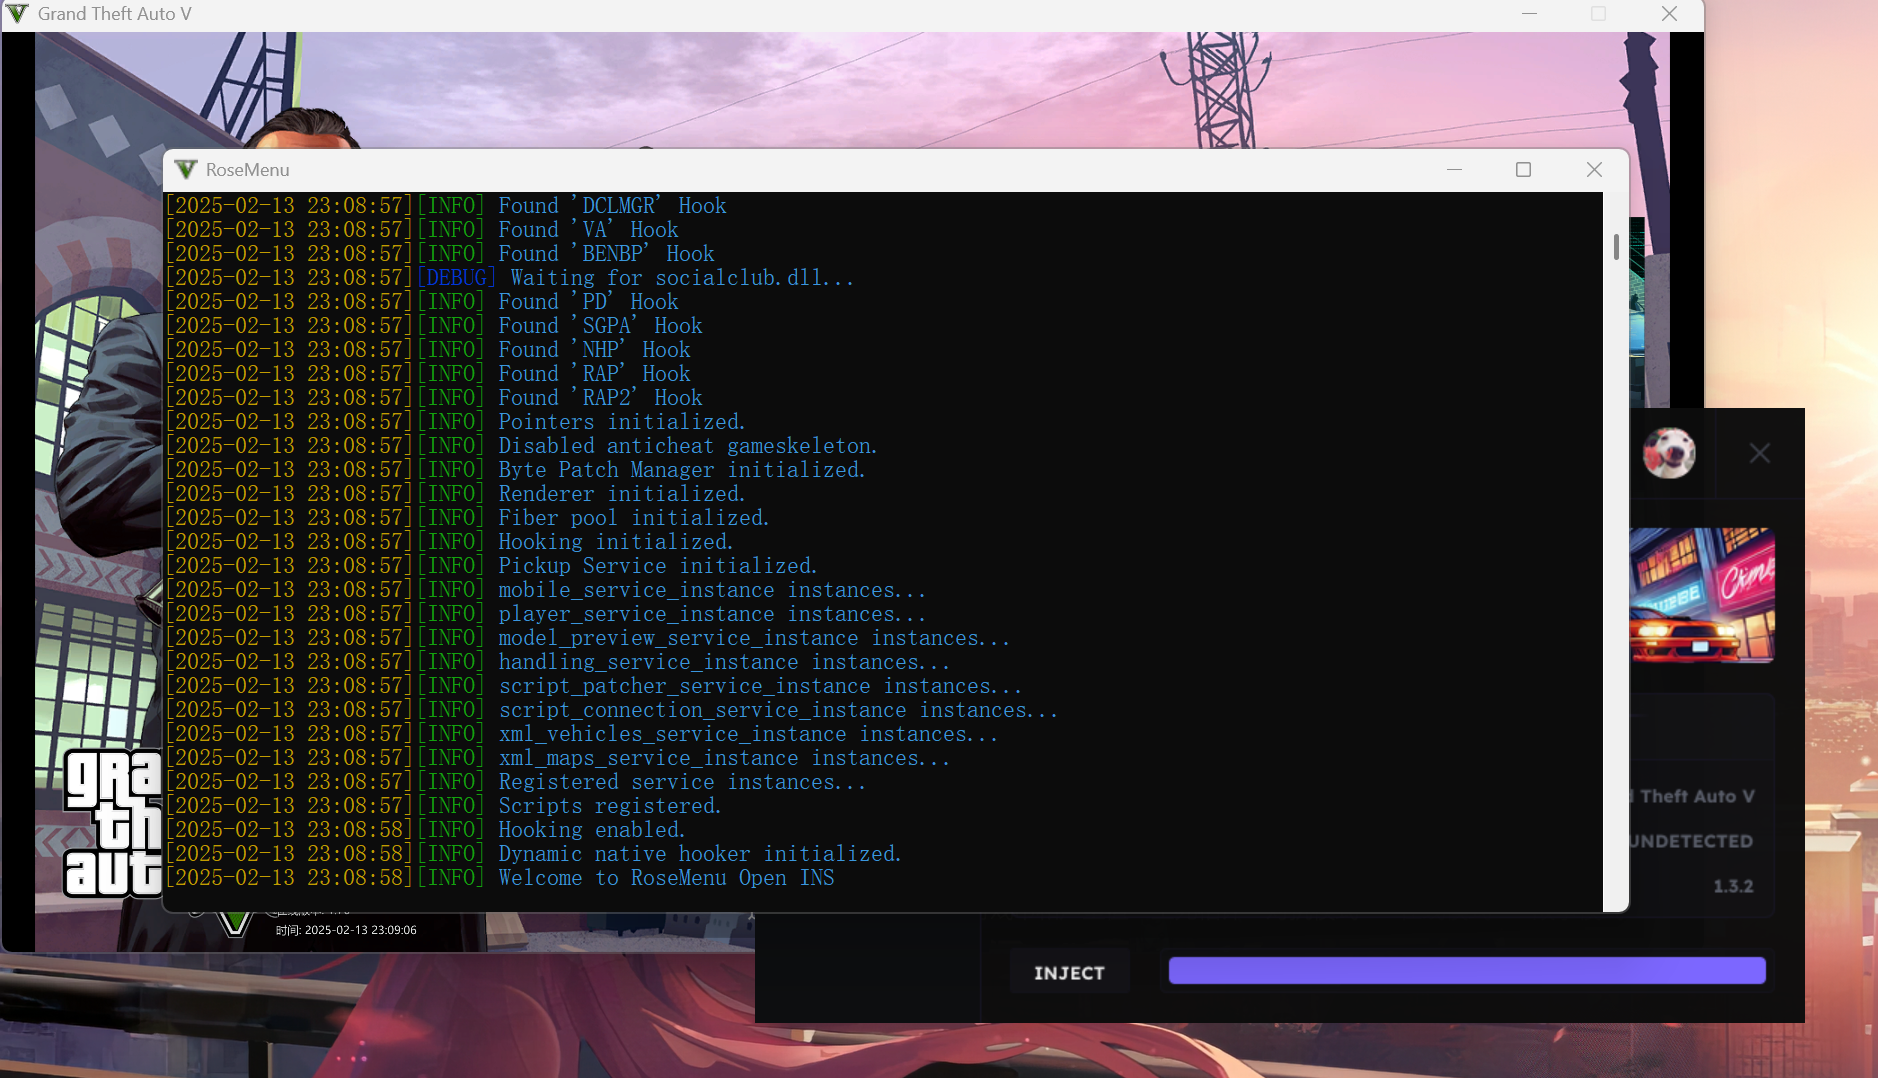Click the green V logo above the timestamp
Screen dimensions: 1878x1078
235,923
